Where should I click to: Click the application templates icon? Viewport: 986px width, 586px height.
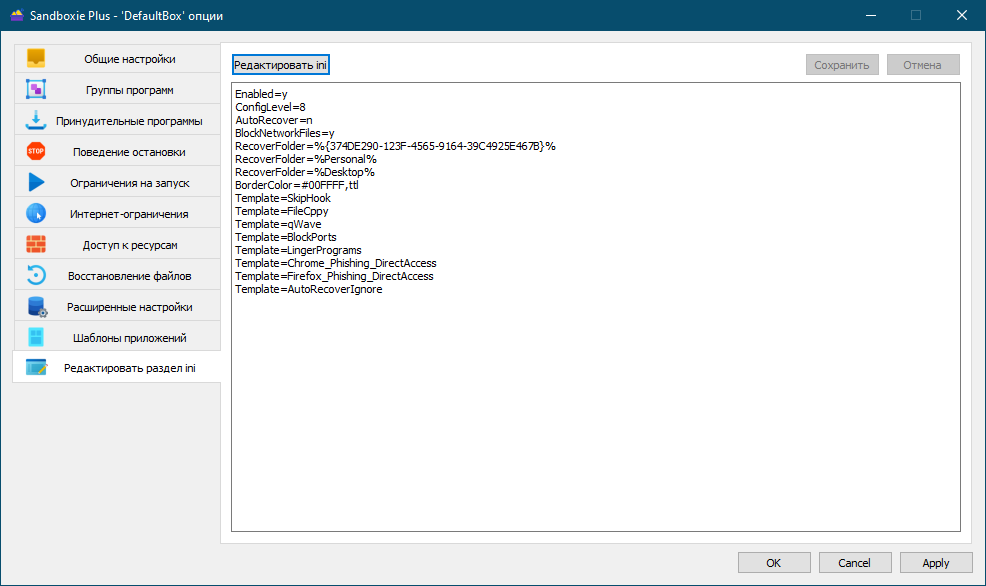(x=36, y=337)
